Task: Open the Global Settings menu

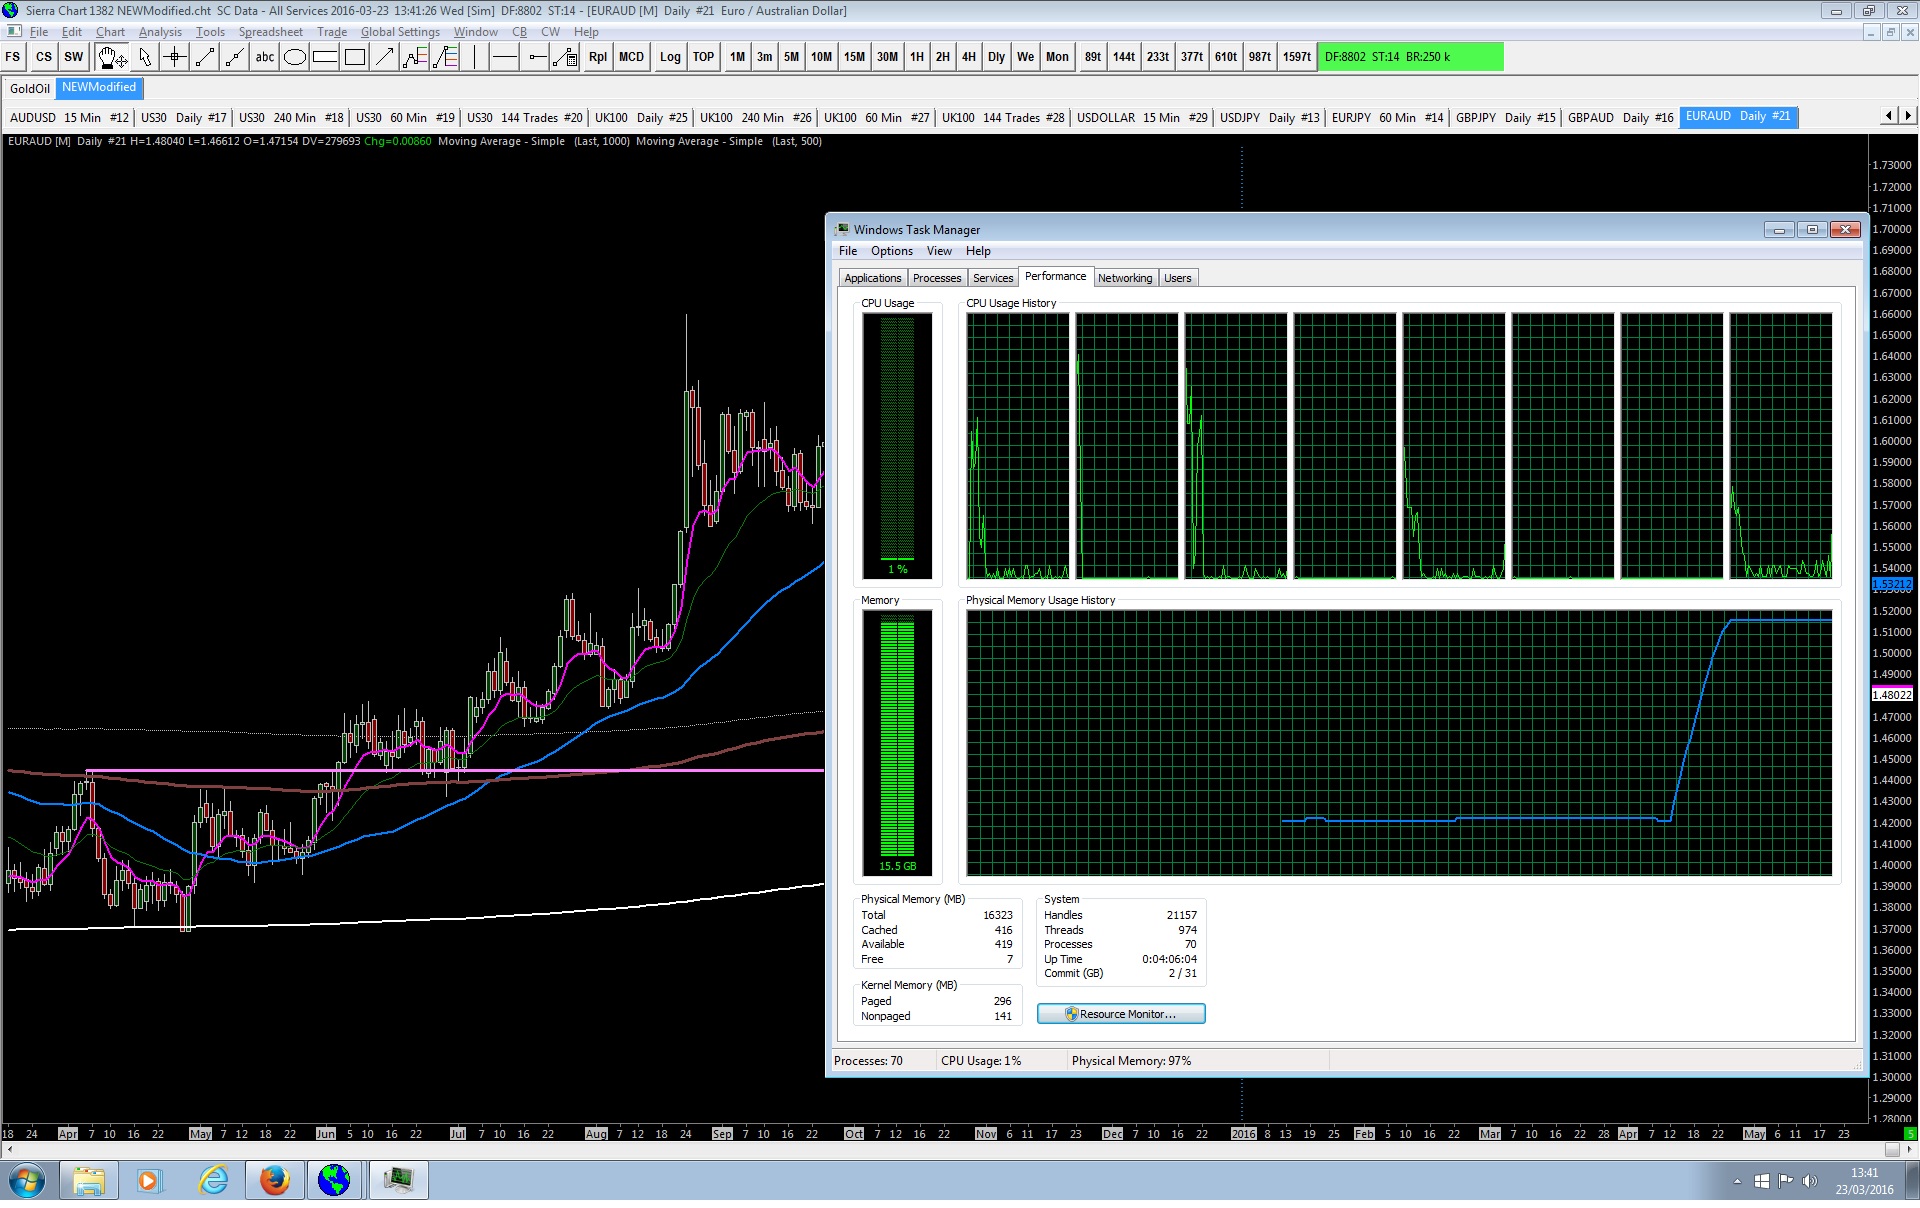Action: pyautogui.click(x=400, y=32)
